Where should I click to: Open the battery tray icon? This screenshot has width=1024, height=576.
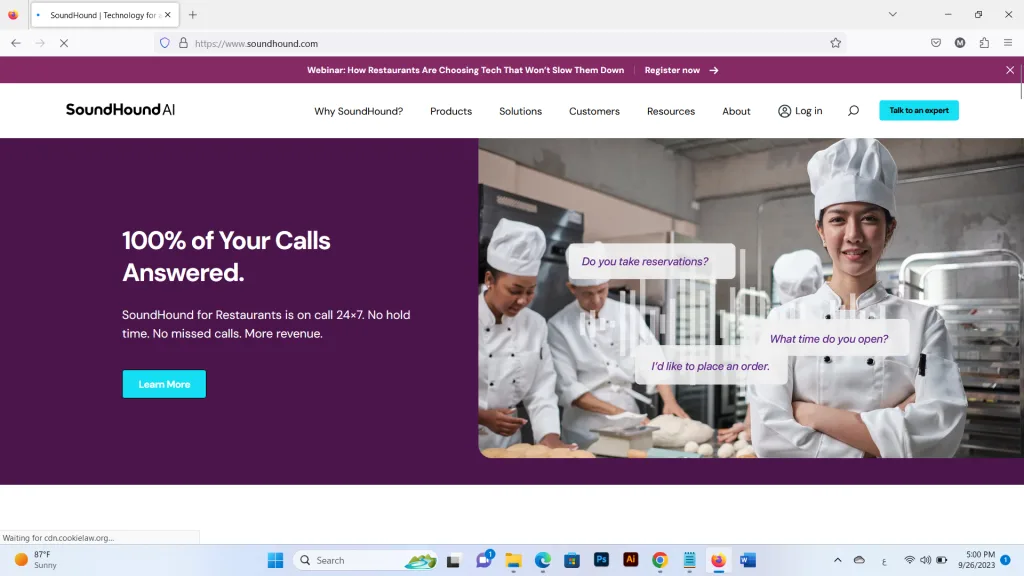tap(942, 560)
